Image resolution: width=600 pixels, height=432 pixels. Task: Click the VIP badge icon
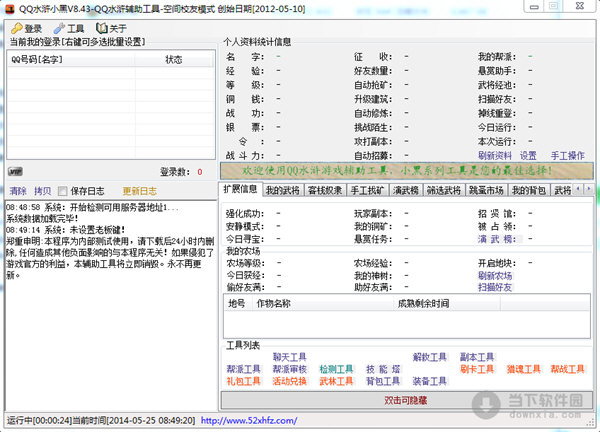[15, 172]
